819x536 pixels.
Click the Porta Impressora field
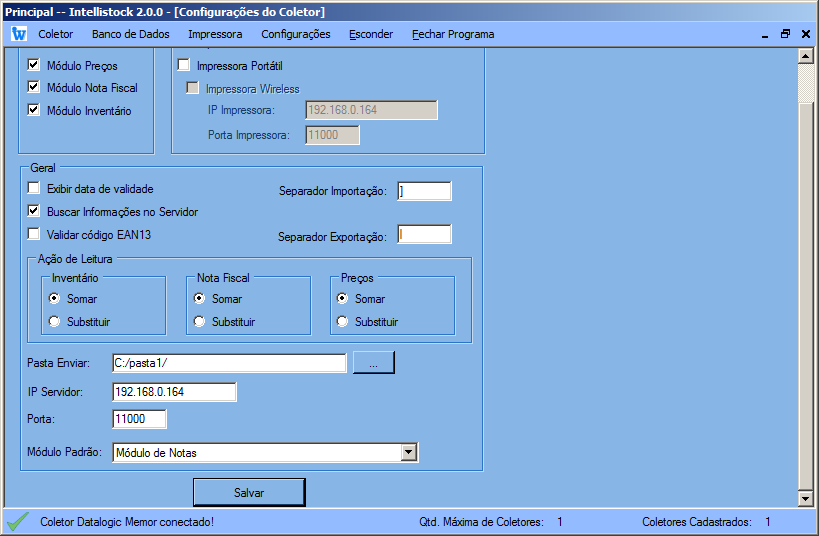coord(332,135)
